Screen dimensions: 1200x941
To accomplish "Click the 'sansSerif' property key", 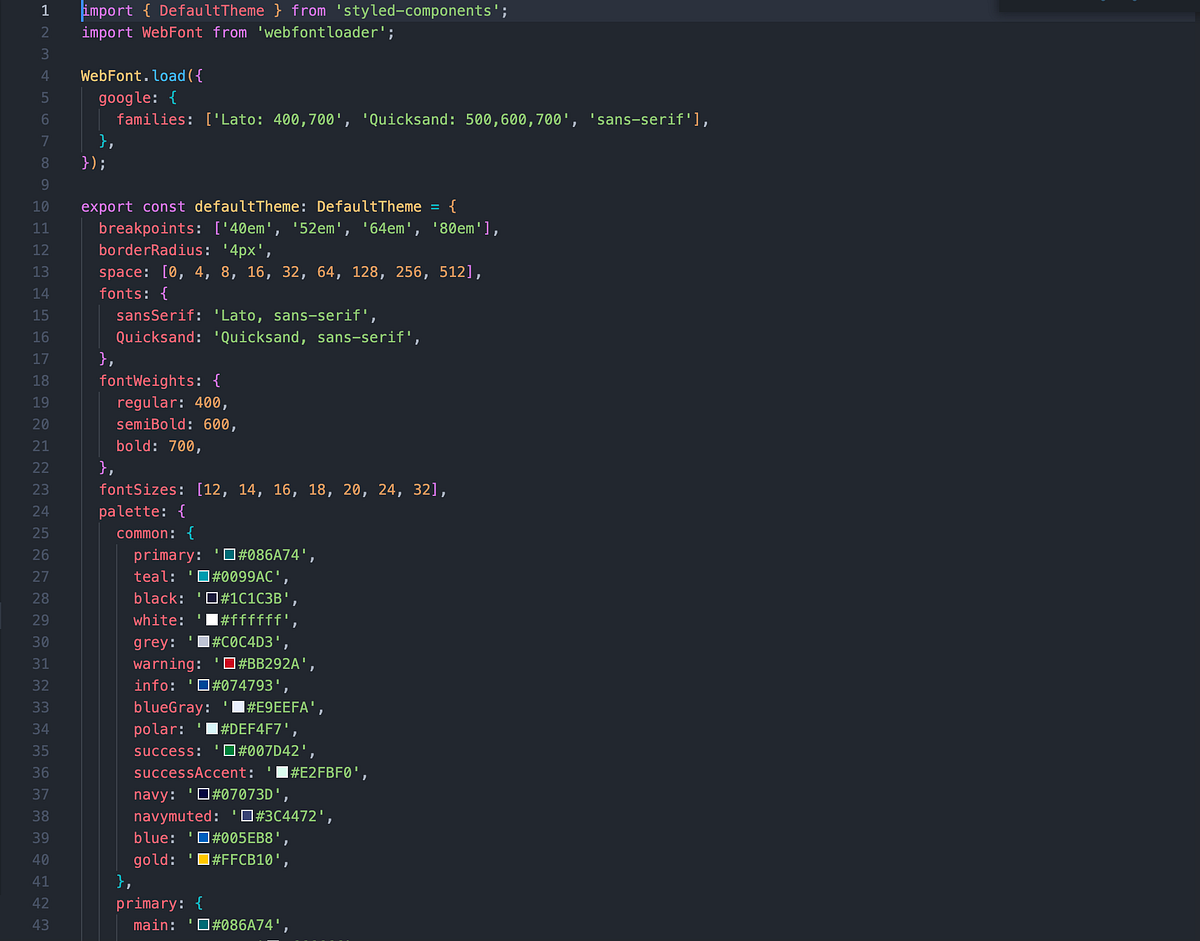I will (155, 316).
